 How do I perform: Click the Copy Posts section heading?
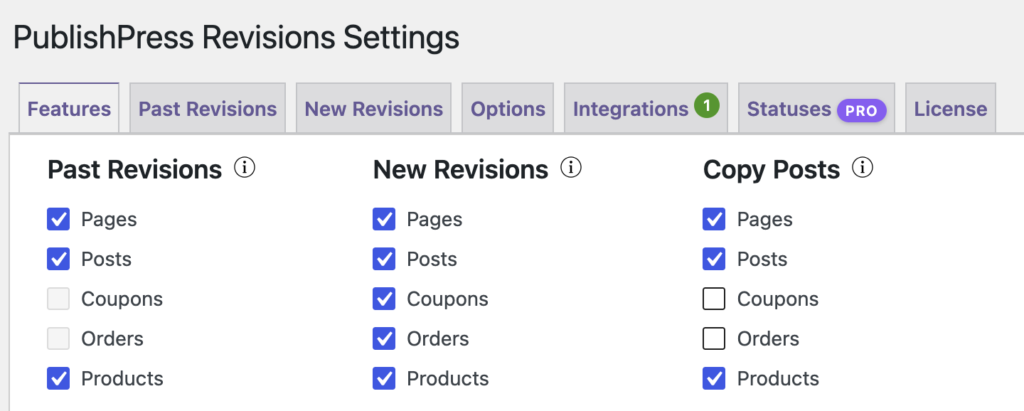click(771, 170)
